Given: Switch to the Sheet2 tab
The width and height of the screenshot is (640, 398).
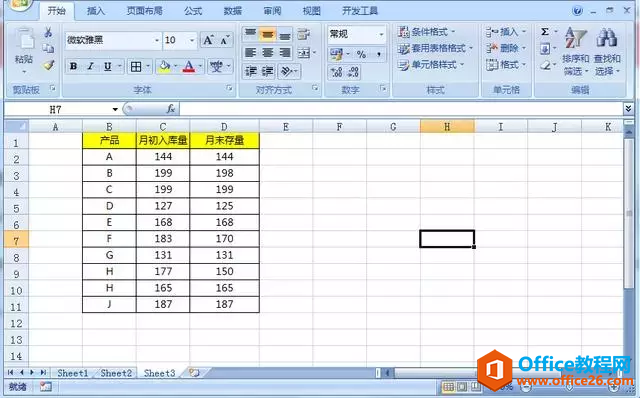Looking at the screenshot, I should pyautogui.click(x=116, y=373).
